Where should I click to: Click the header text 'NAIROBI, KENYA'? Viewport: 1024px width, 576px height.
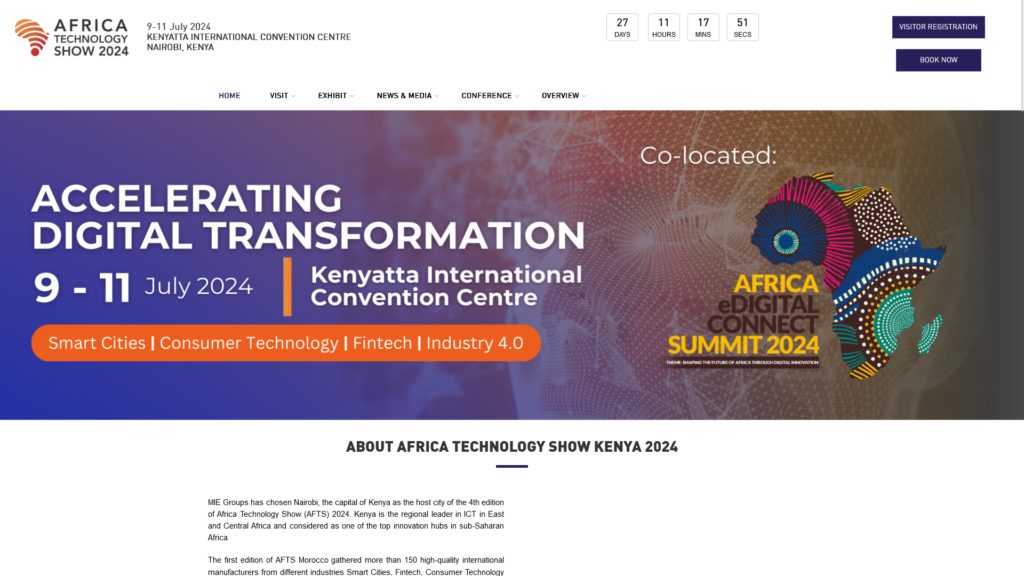point(180,47)
